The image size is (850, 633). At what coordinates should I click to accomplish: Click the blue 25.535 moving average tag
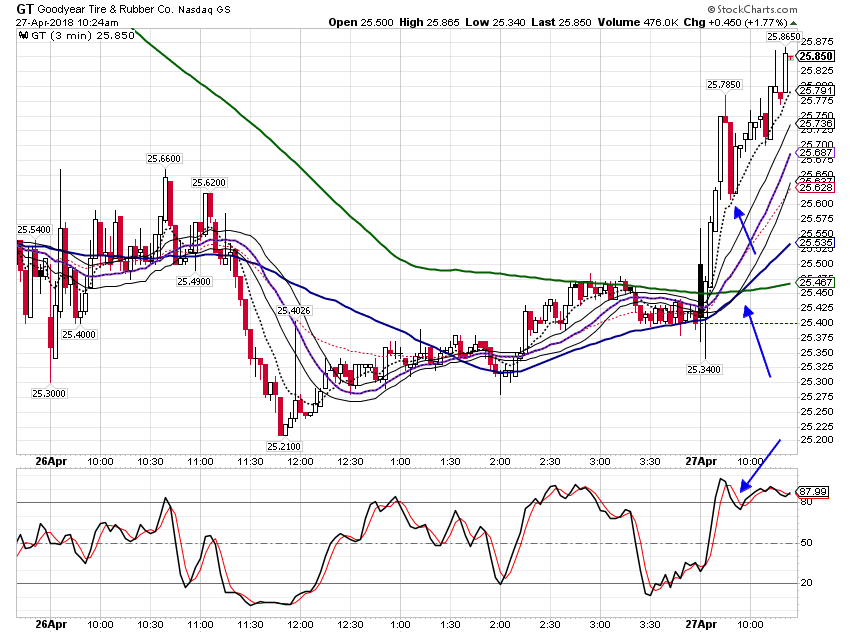[x=815, y=242]
